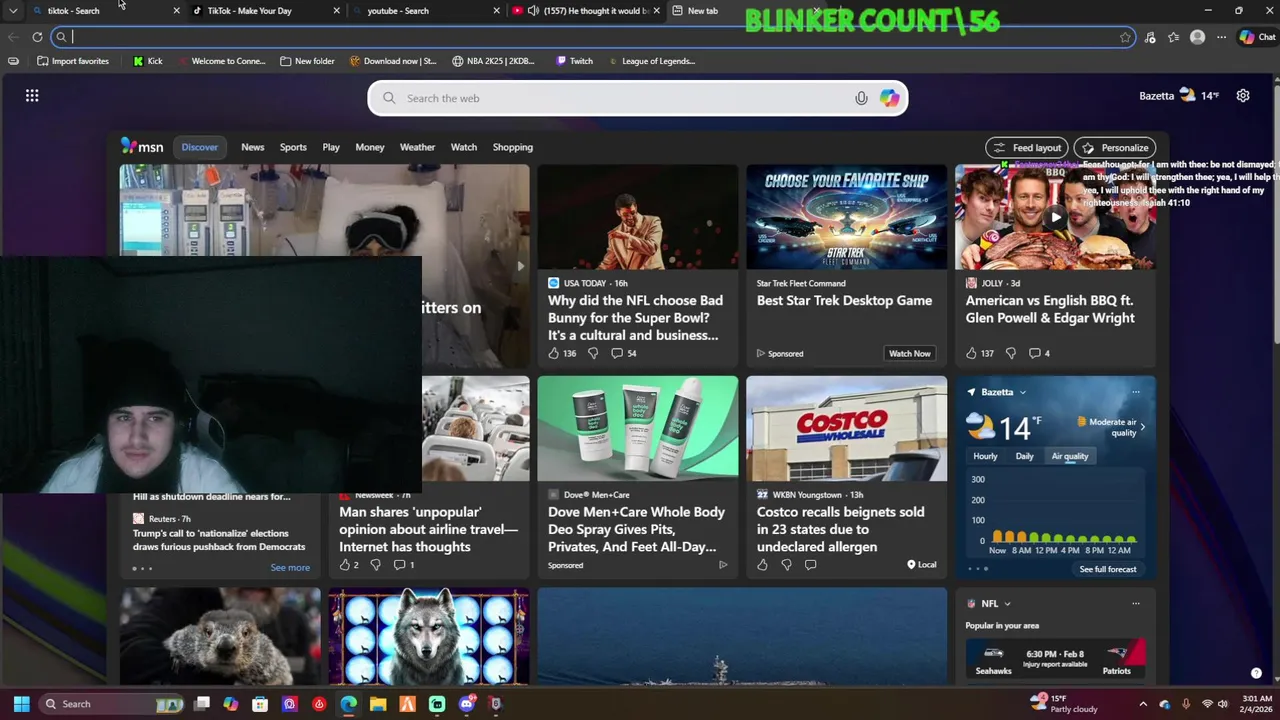Open MSN page settings gear
The image size is (1280, 720).
1243,96
